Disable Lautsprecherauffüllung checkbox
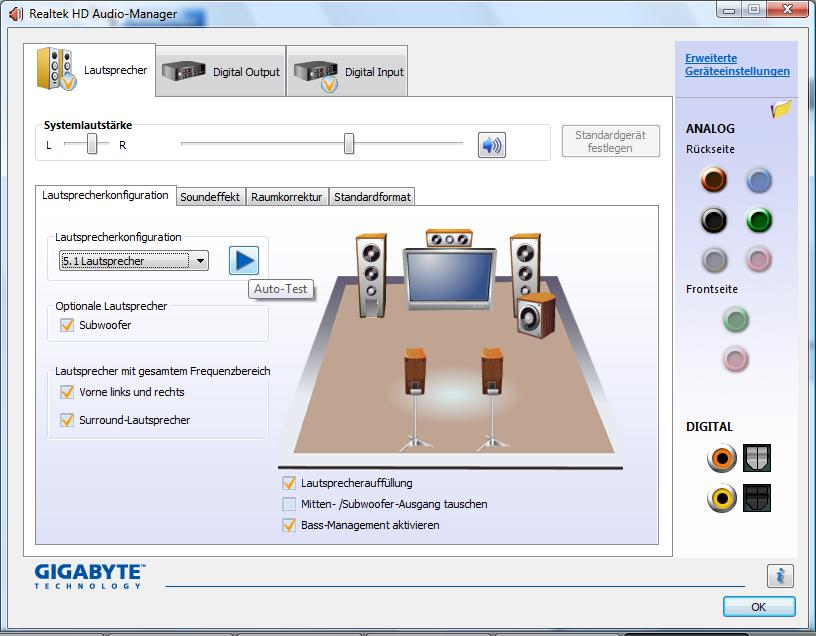This screenshot has width=816, height=636. [x=289, y=483]
